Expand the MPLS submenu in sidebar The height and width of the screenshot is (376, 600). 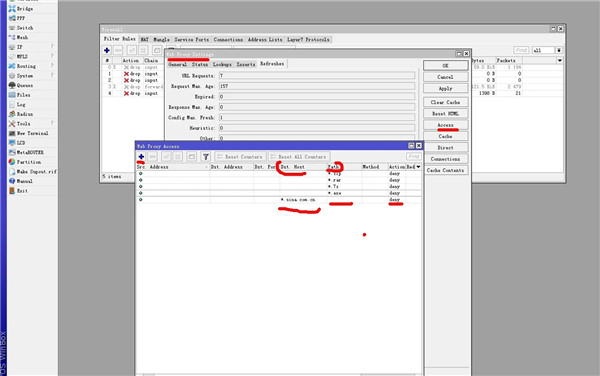tap(52, 56)
